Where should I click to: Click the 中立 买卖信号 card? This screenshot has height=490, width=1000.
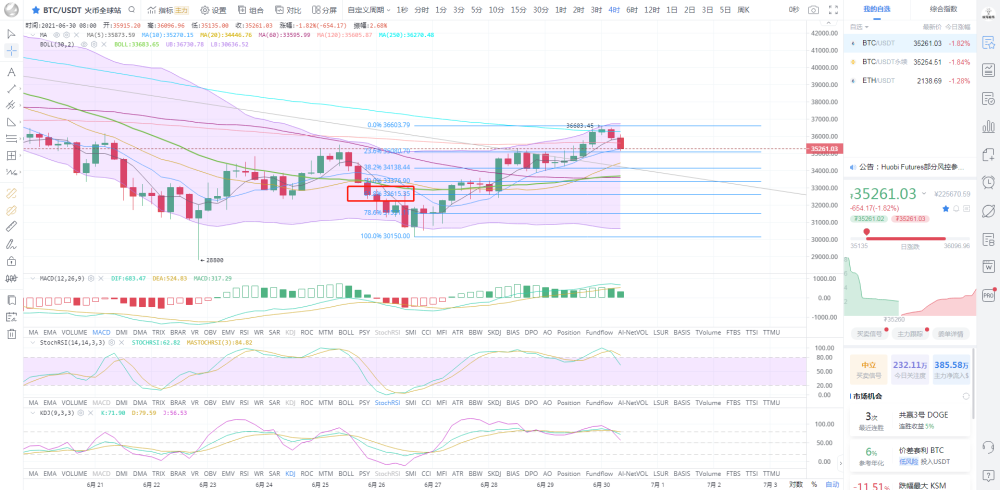click(x=868, y=368)
